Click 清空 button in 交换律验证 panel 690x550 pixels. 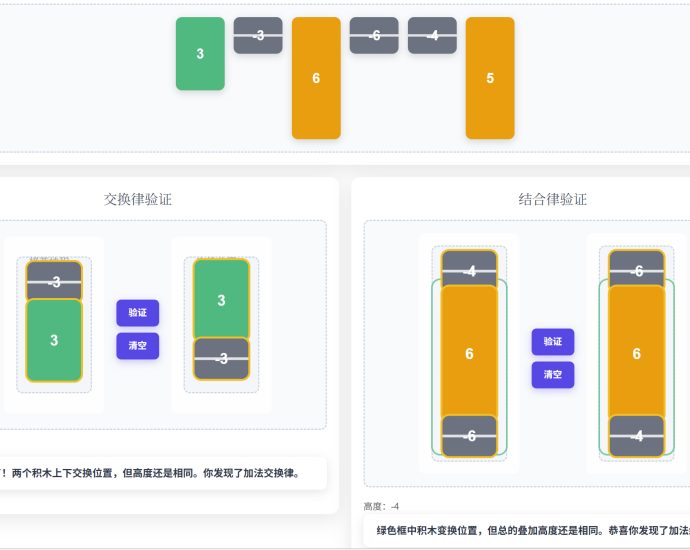click(138, 346)
